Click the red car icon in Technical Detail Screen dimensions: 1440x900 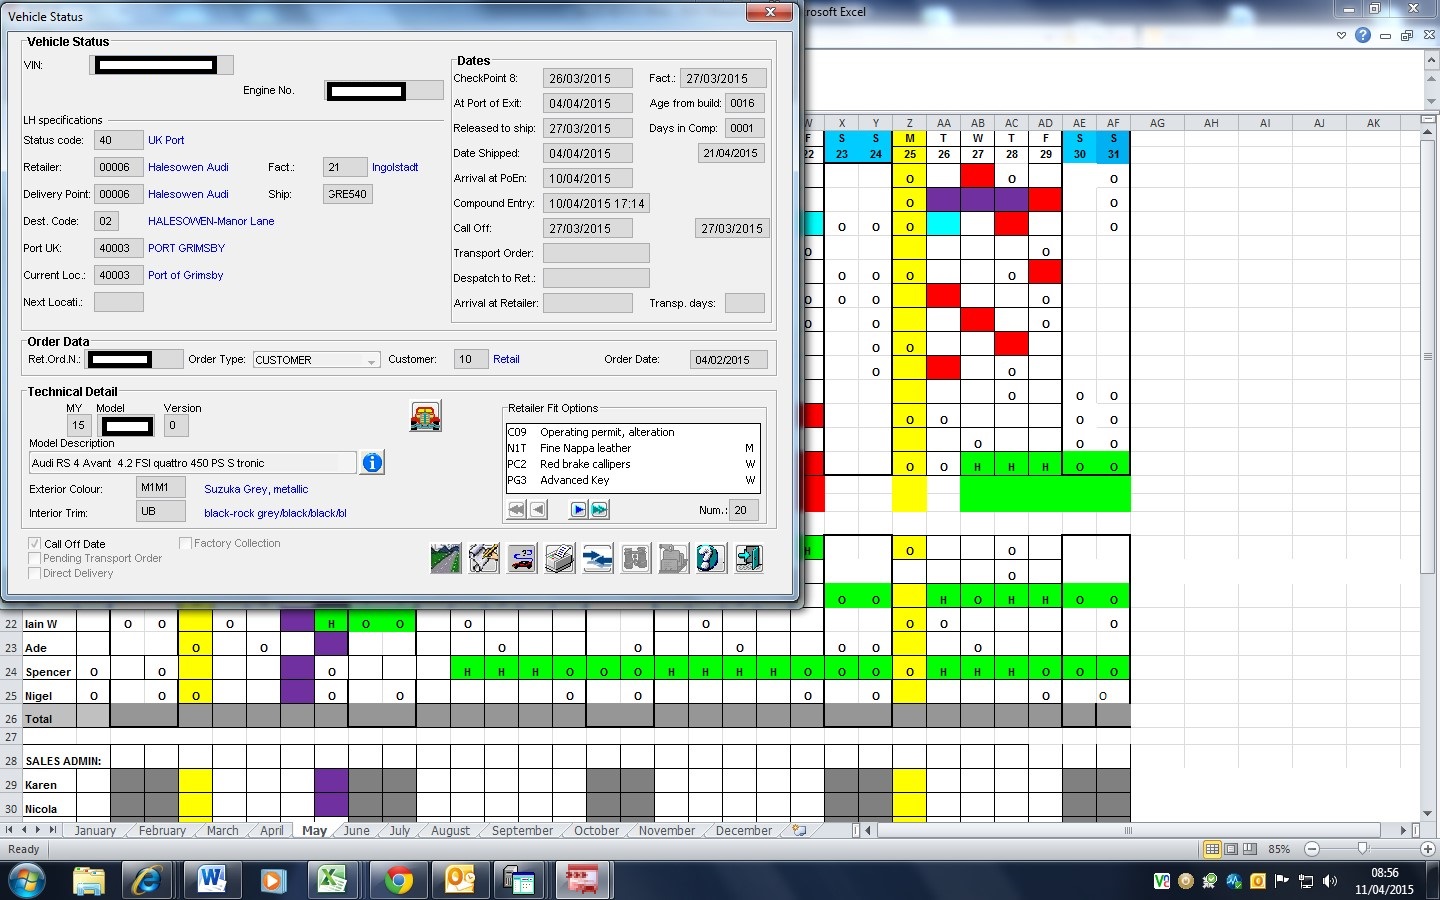pyautogui.click(x=425, y=416)
